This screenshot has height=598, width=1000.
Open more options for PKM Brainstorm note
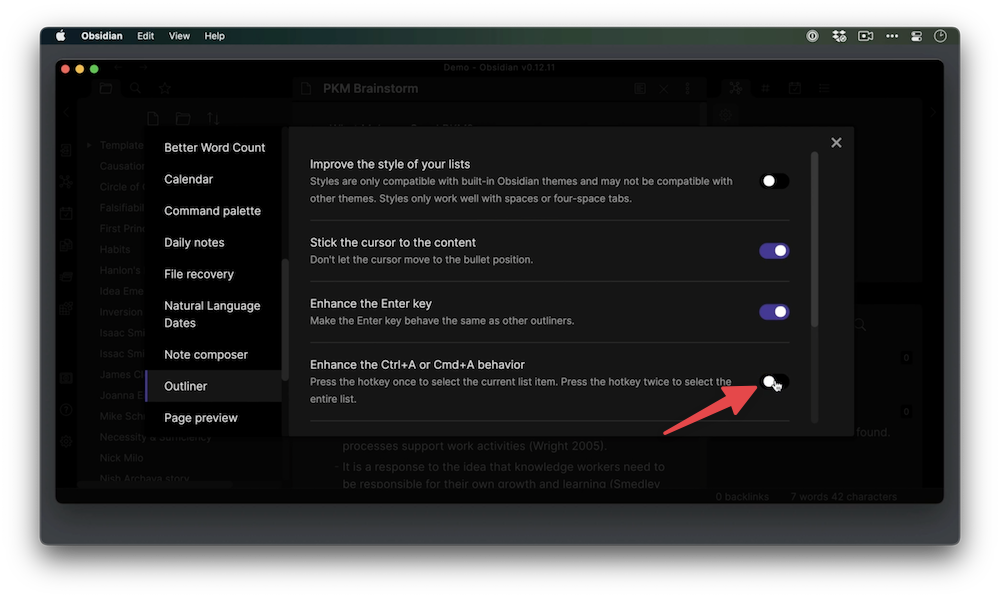click(x=688, y=89)
